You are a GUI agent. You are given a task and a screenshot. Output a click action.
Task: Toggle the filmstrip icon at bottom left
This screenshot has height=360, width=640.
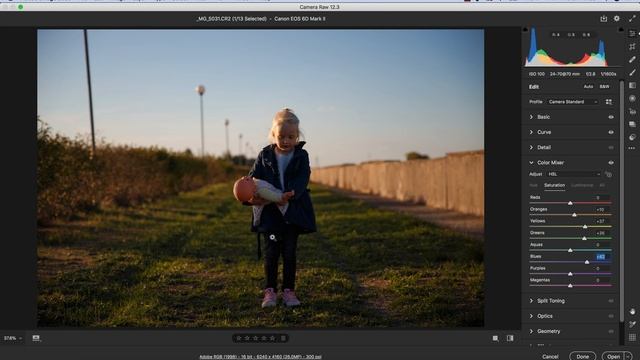(36, 338)
